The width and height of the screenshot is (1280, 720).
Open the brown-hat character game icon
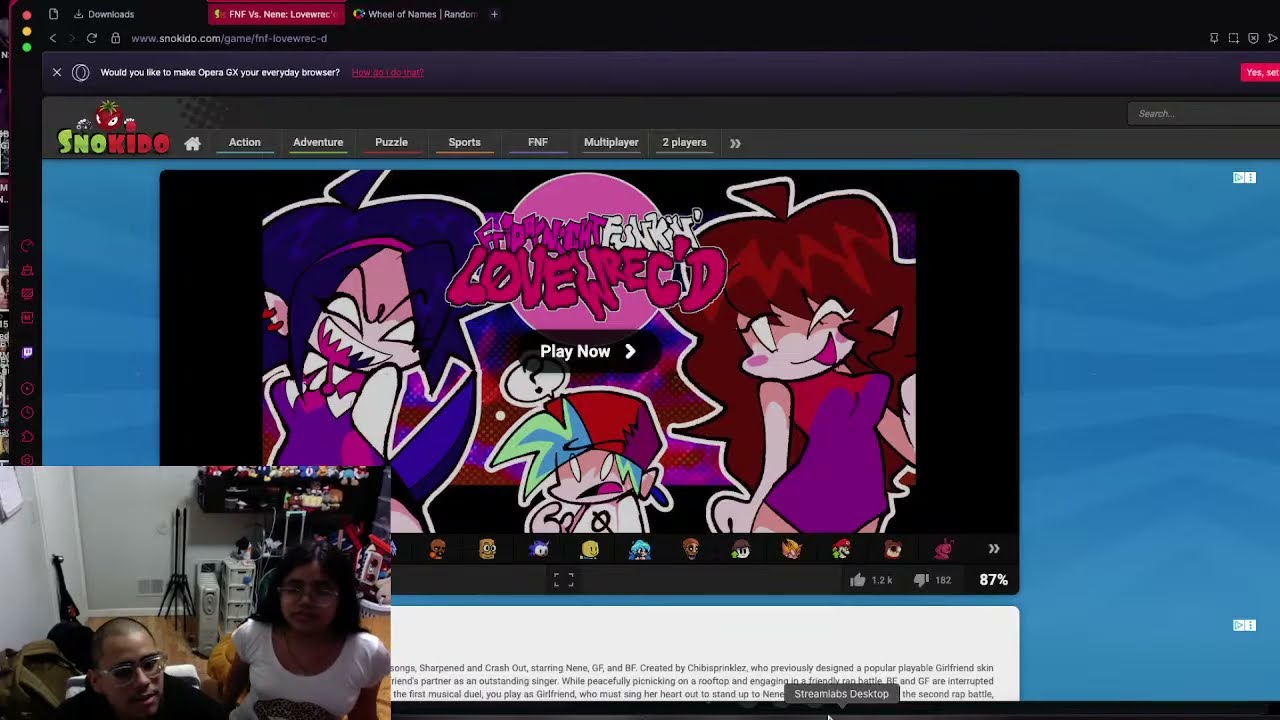[740, 549]
